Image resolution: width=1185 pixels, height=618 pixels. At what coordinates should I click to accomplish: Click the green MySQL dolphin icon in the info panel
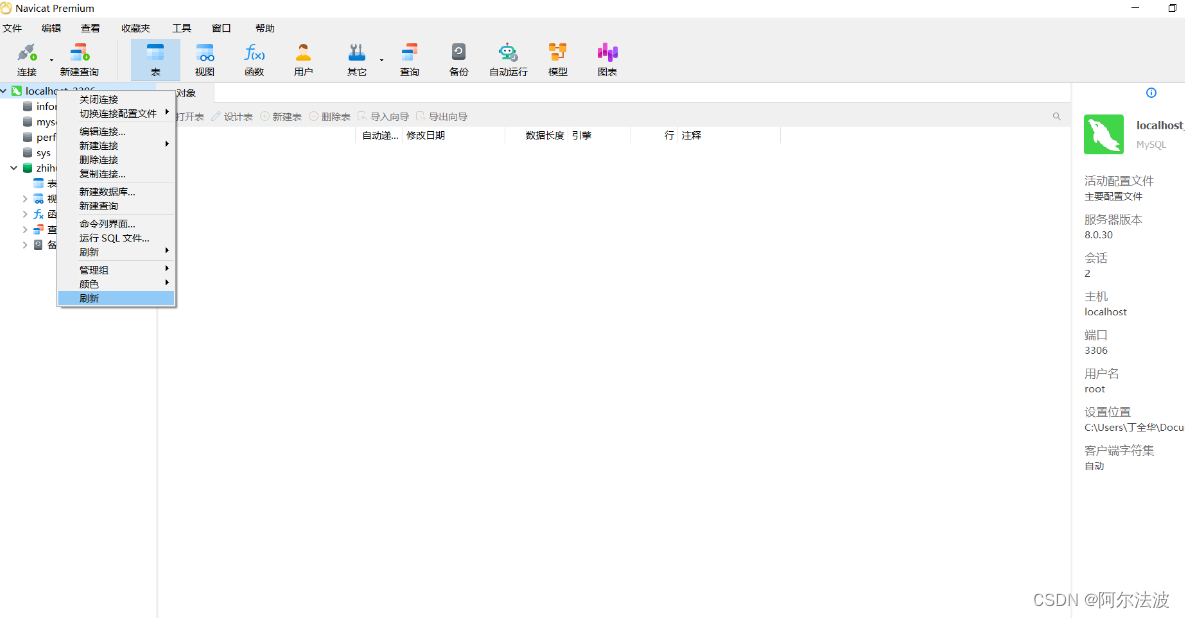coord(1103,134)
